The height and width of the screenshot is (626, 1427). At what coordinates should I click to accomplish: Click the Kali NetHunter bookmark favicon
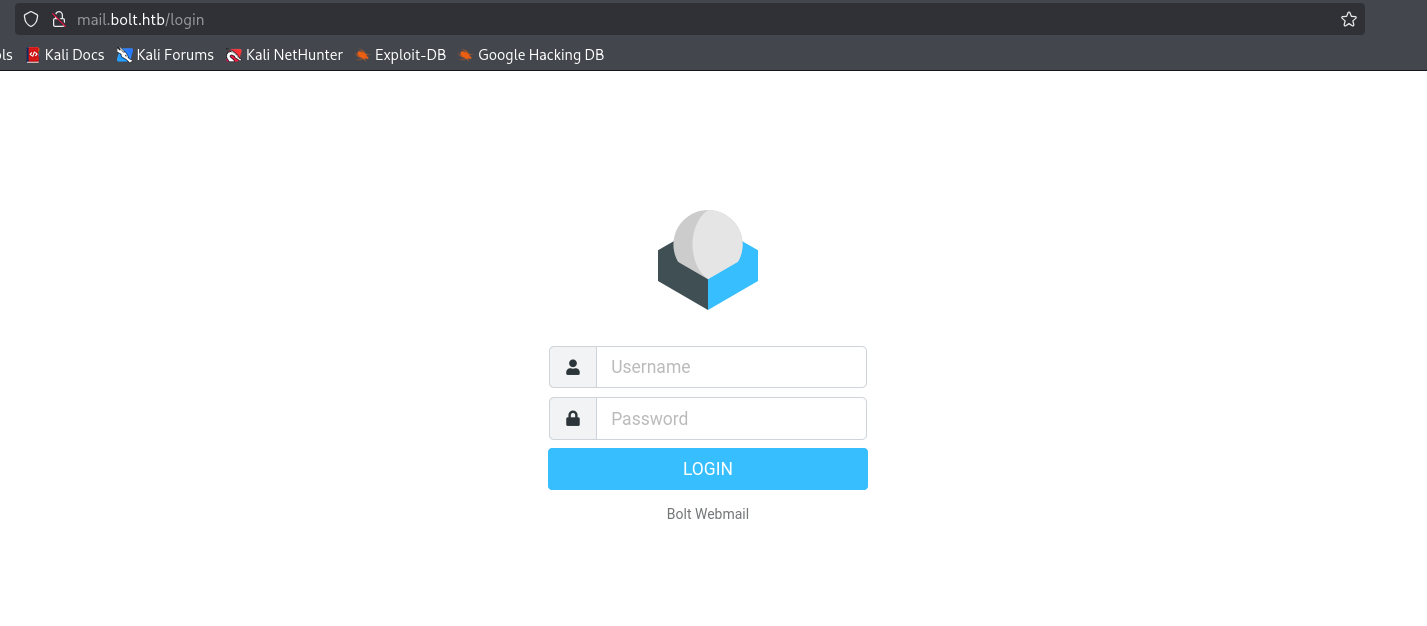pyautogui.click(x=234, y=55)
